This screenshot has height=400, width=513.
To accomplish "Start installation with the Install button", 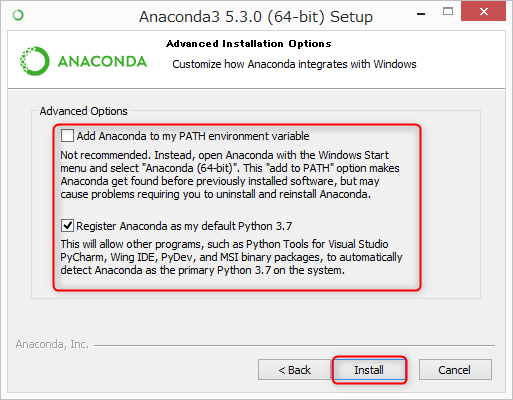I will click(369, 370).
